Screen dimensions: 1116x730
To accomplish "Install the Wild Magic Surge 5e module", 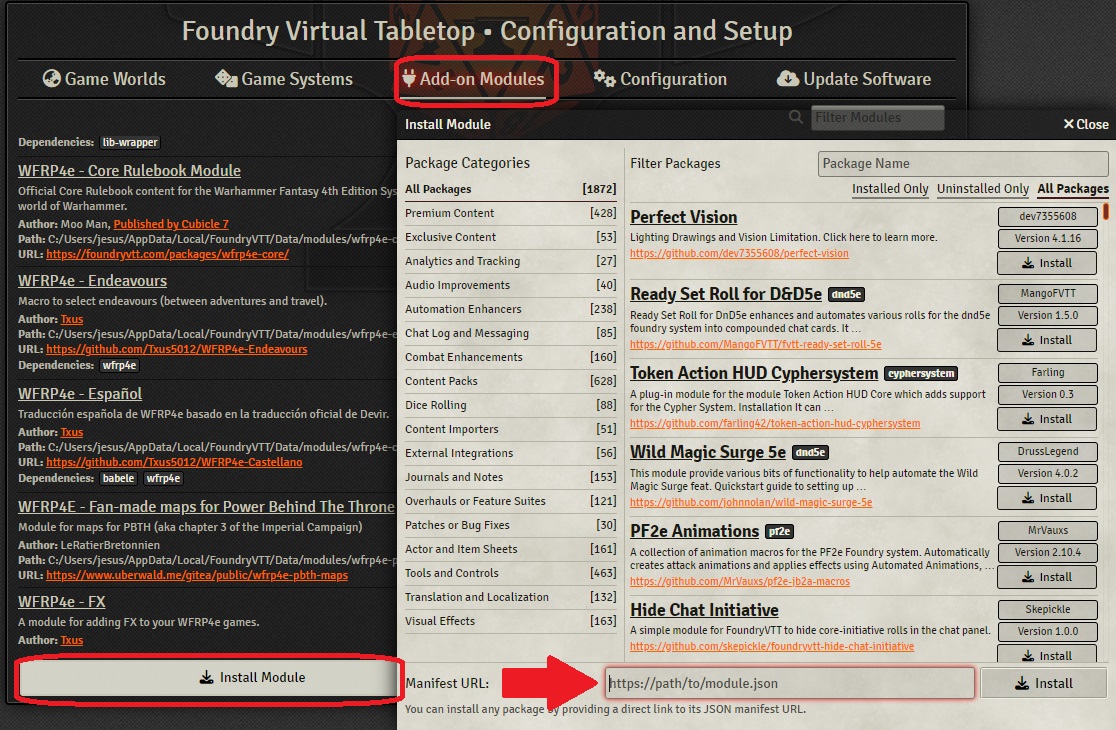I will 1047,499.
